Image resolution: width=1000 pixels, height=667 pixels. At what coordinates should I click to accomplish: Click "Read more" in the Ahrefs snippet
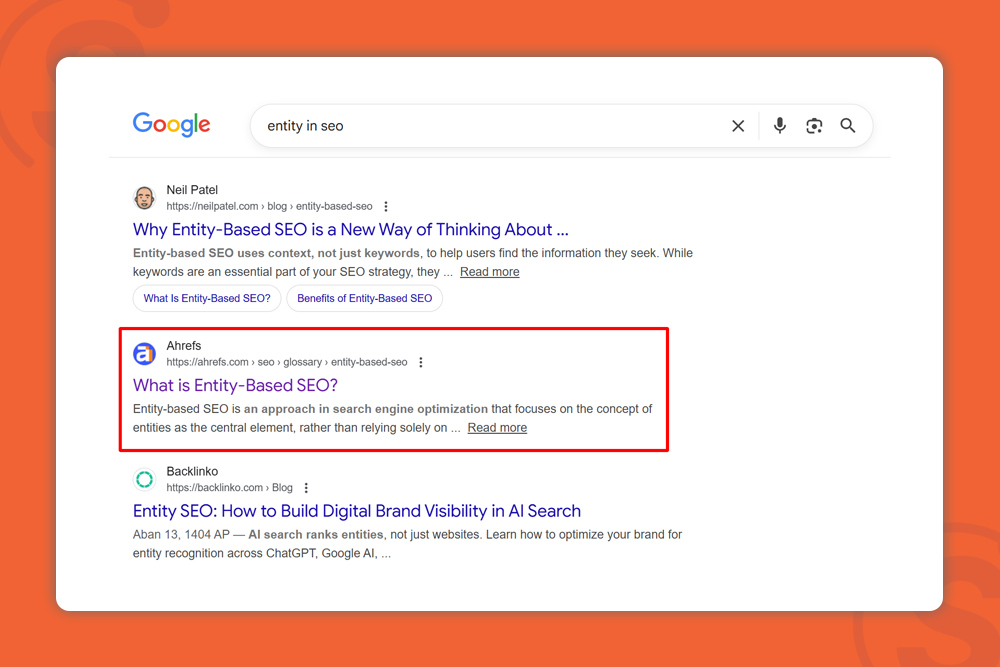point(497,428)
